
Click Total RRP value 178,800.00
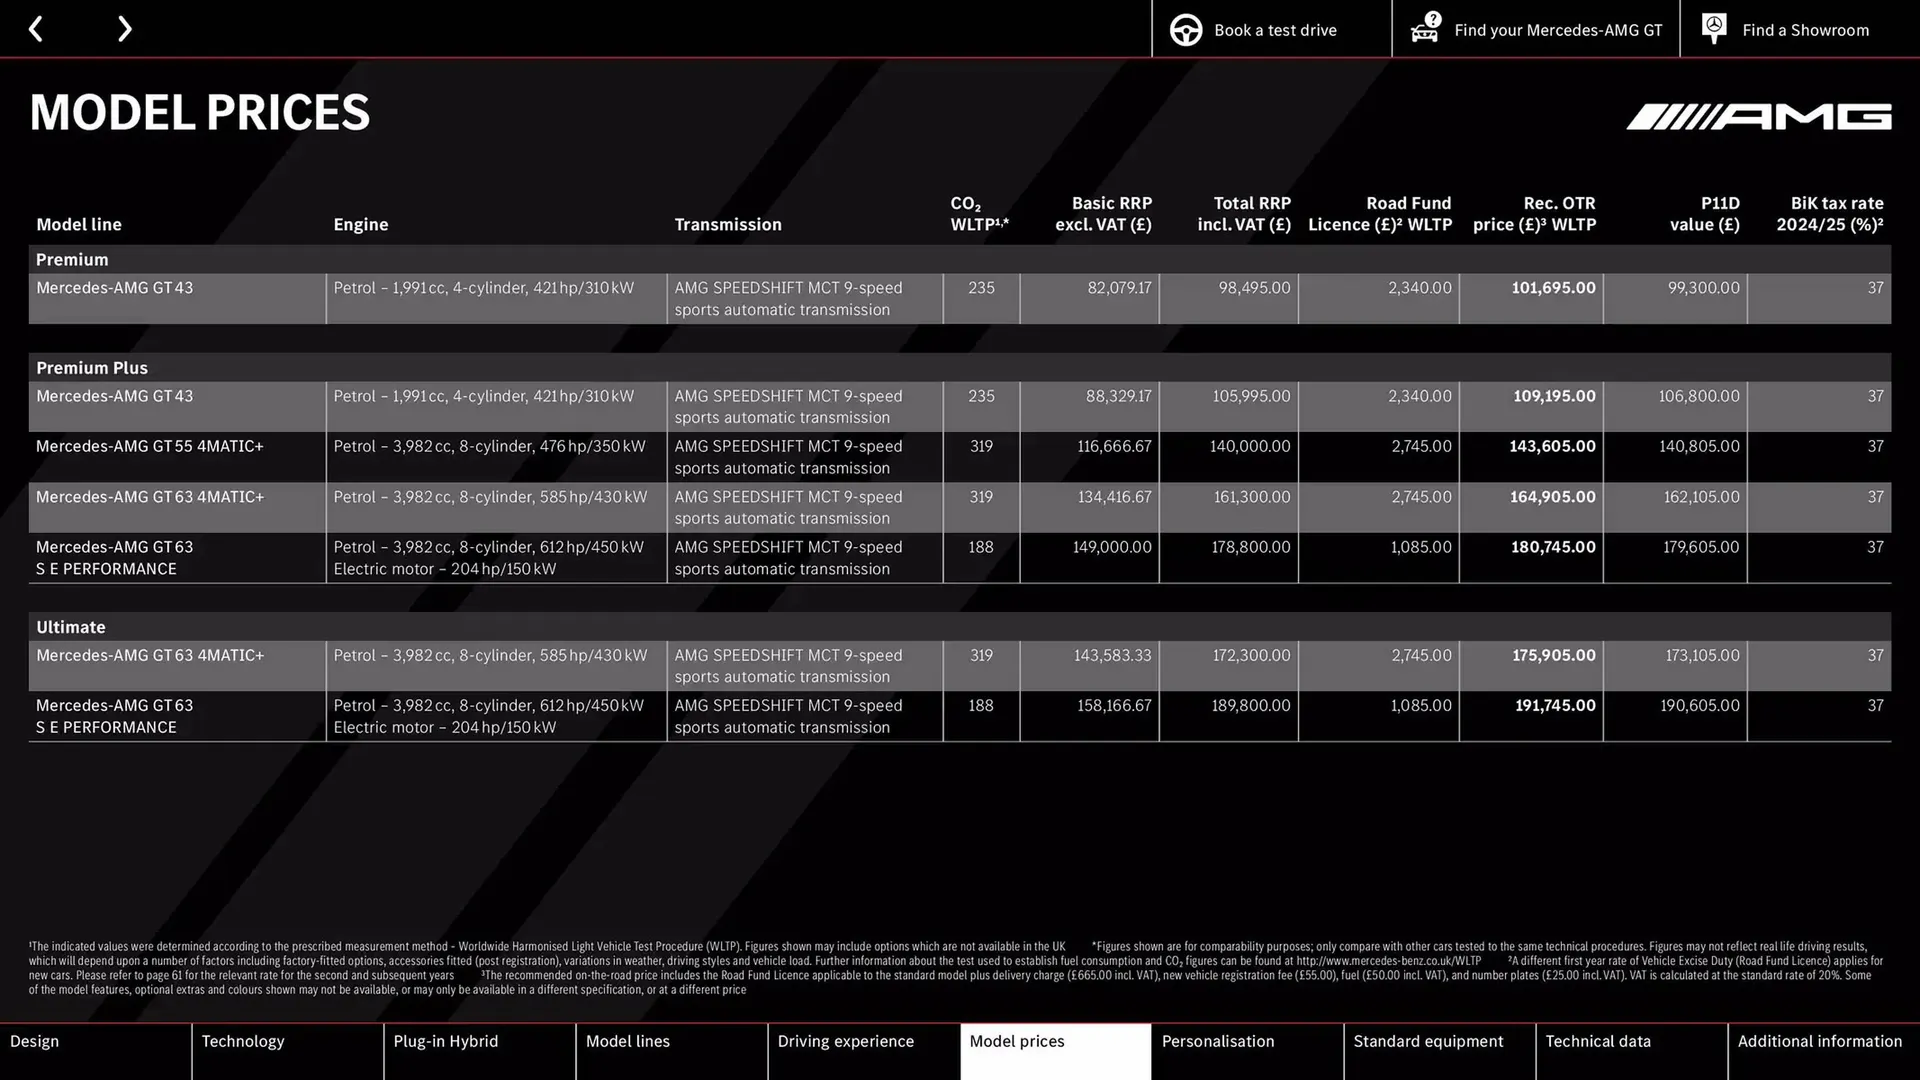1251,547
